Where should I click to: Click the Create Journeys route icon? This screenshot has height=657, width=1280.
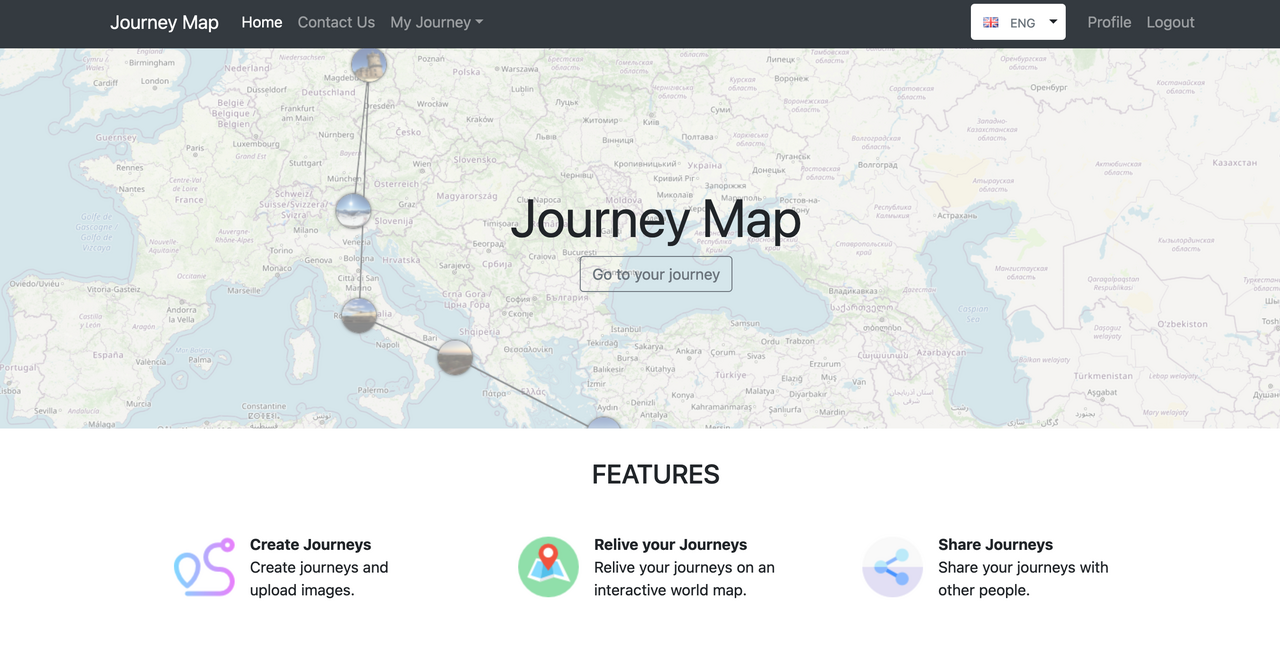(x=204, y=567)
